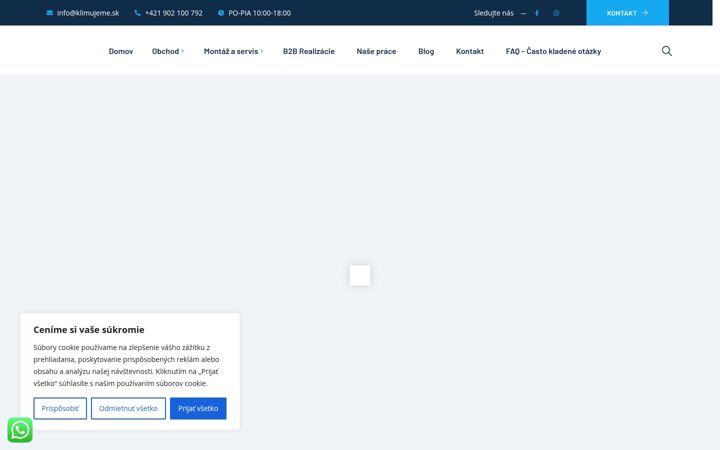
Task: Accept cookies with Prijať všetko
Action: [x=198, y=408]
